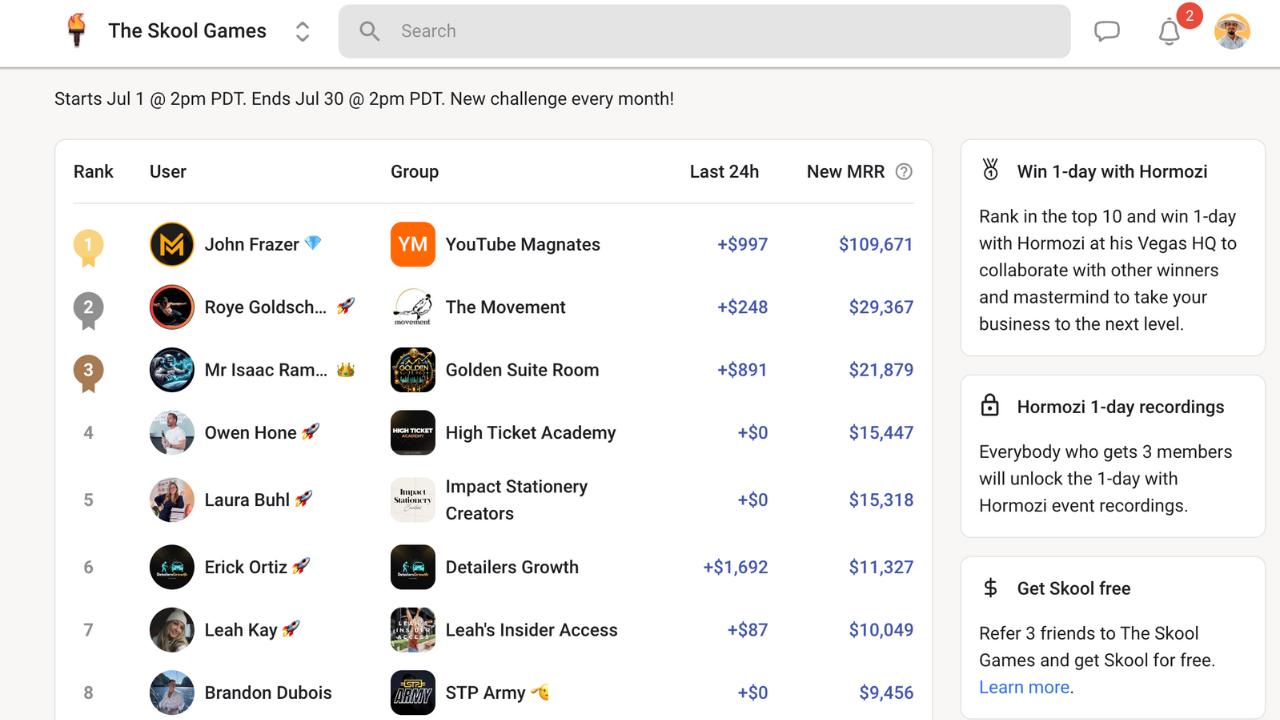Open the Detailers Growth group icon
Image resolution: width=1280 pixels, height=720 pixels.
point(413,567)
